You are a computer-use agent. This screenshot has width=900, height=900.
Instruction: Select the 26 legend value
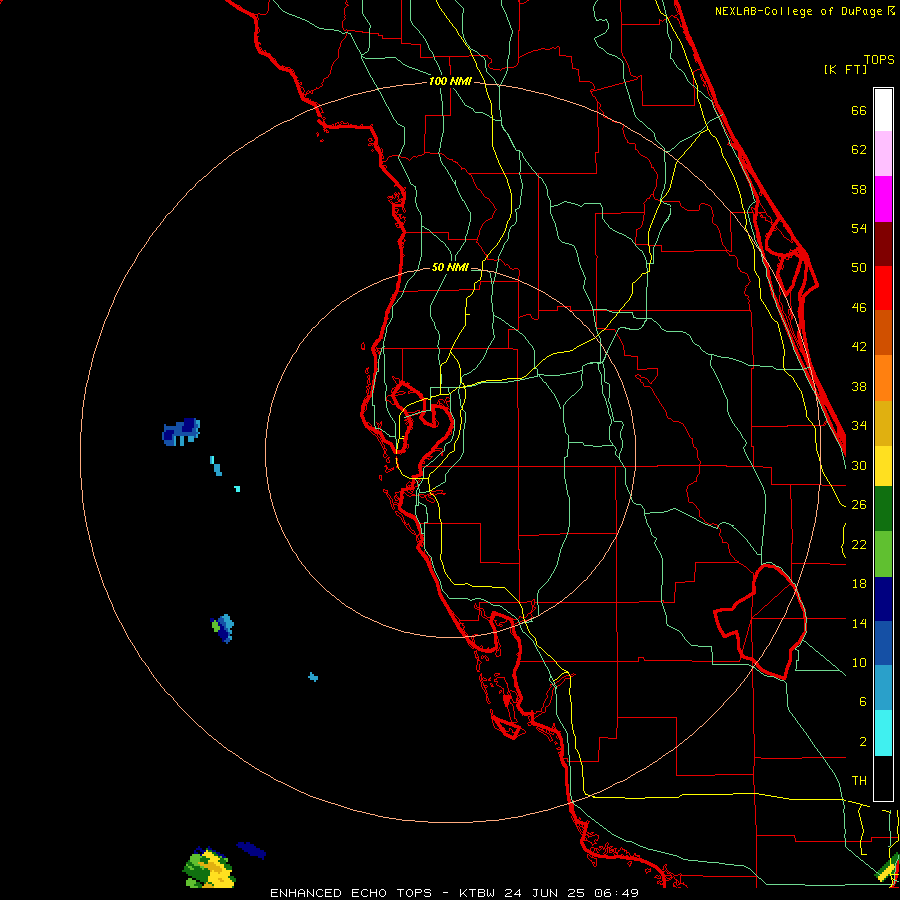(859, 505)
